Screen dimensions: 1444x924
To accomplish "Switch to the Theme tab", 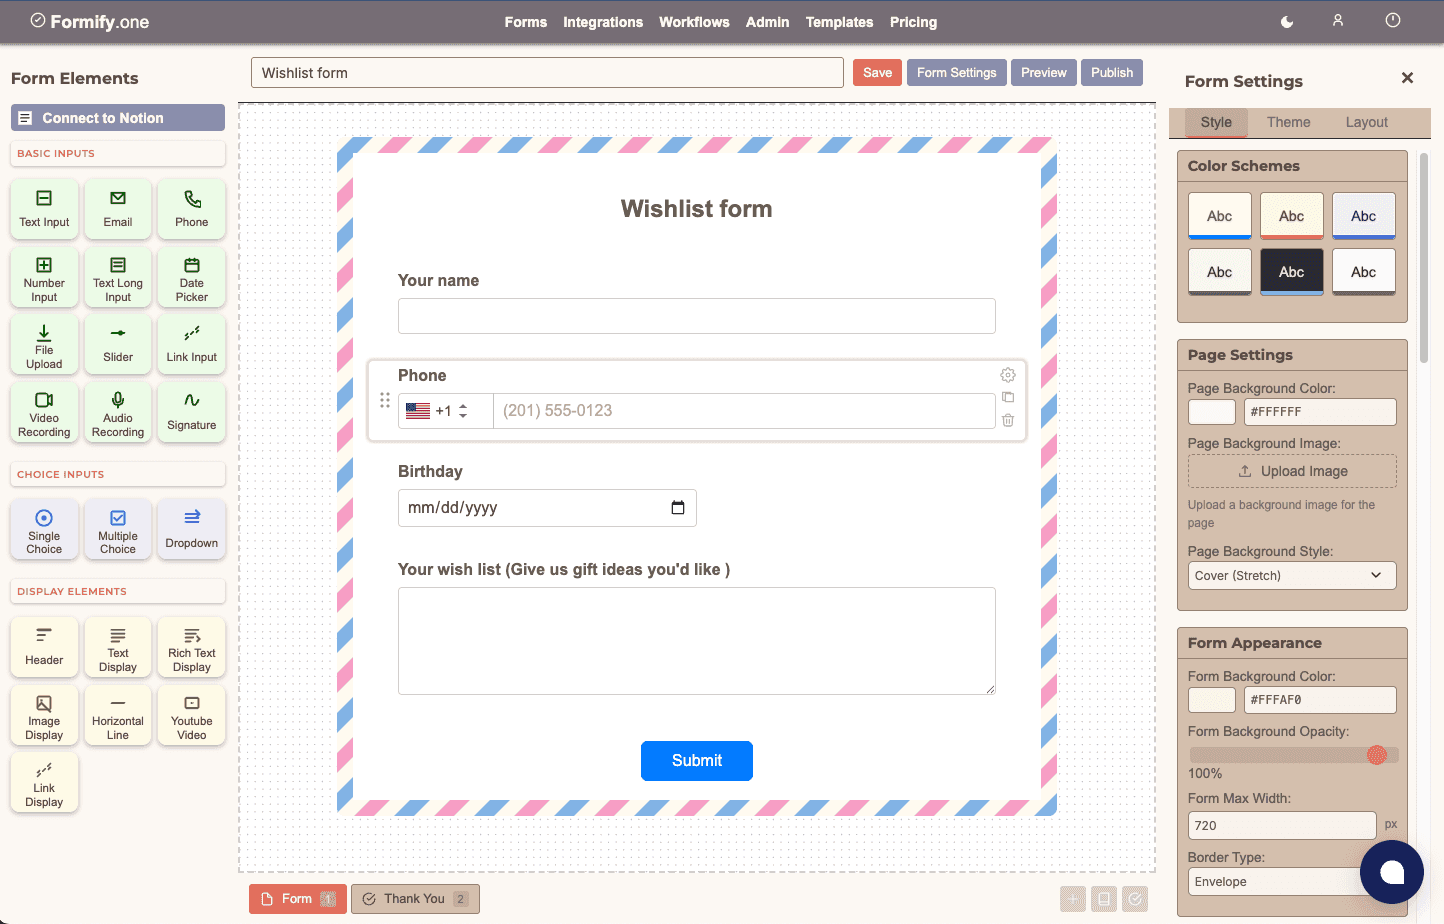I will [1288, 122].
